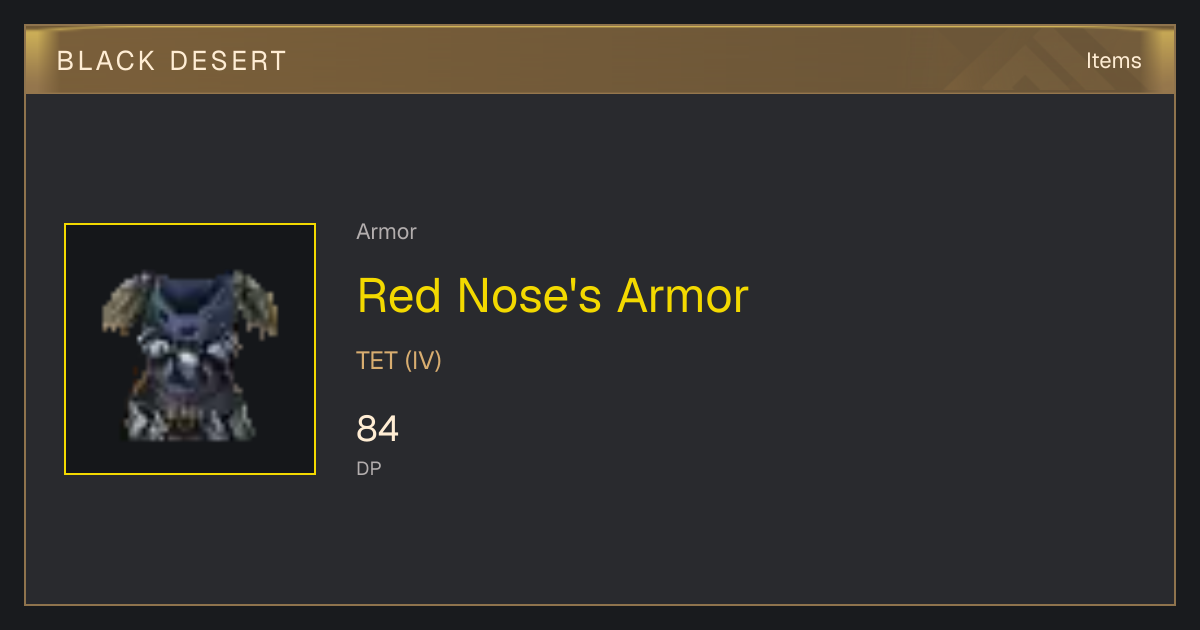
Task: Click the spiked waist of armor icon
Action: click(189, 420)
